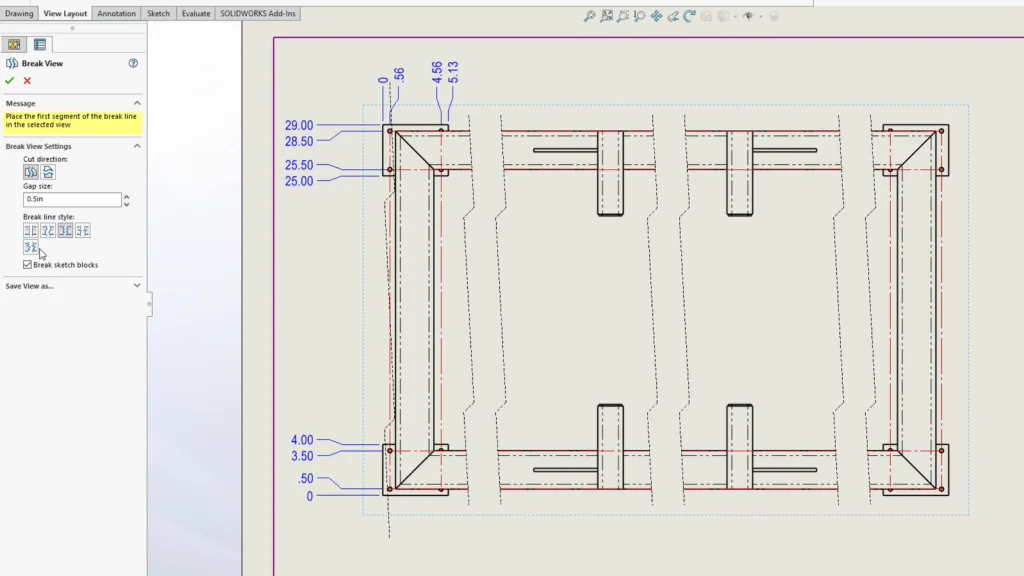
Task: Switch to the Annotation tab
Action: (x=117, y=14)
